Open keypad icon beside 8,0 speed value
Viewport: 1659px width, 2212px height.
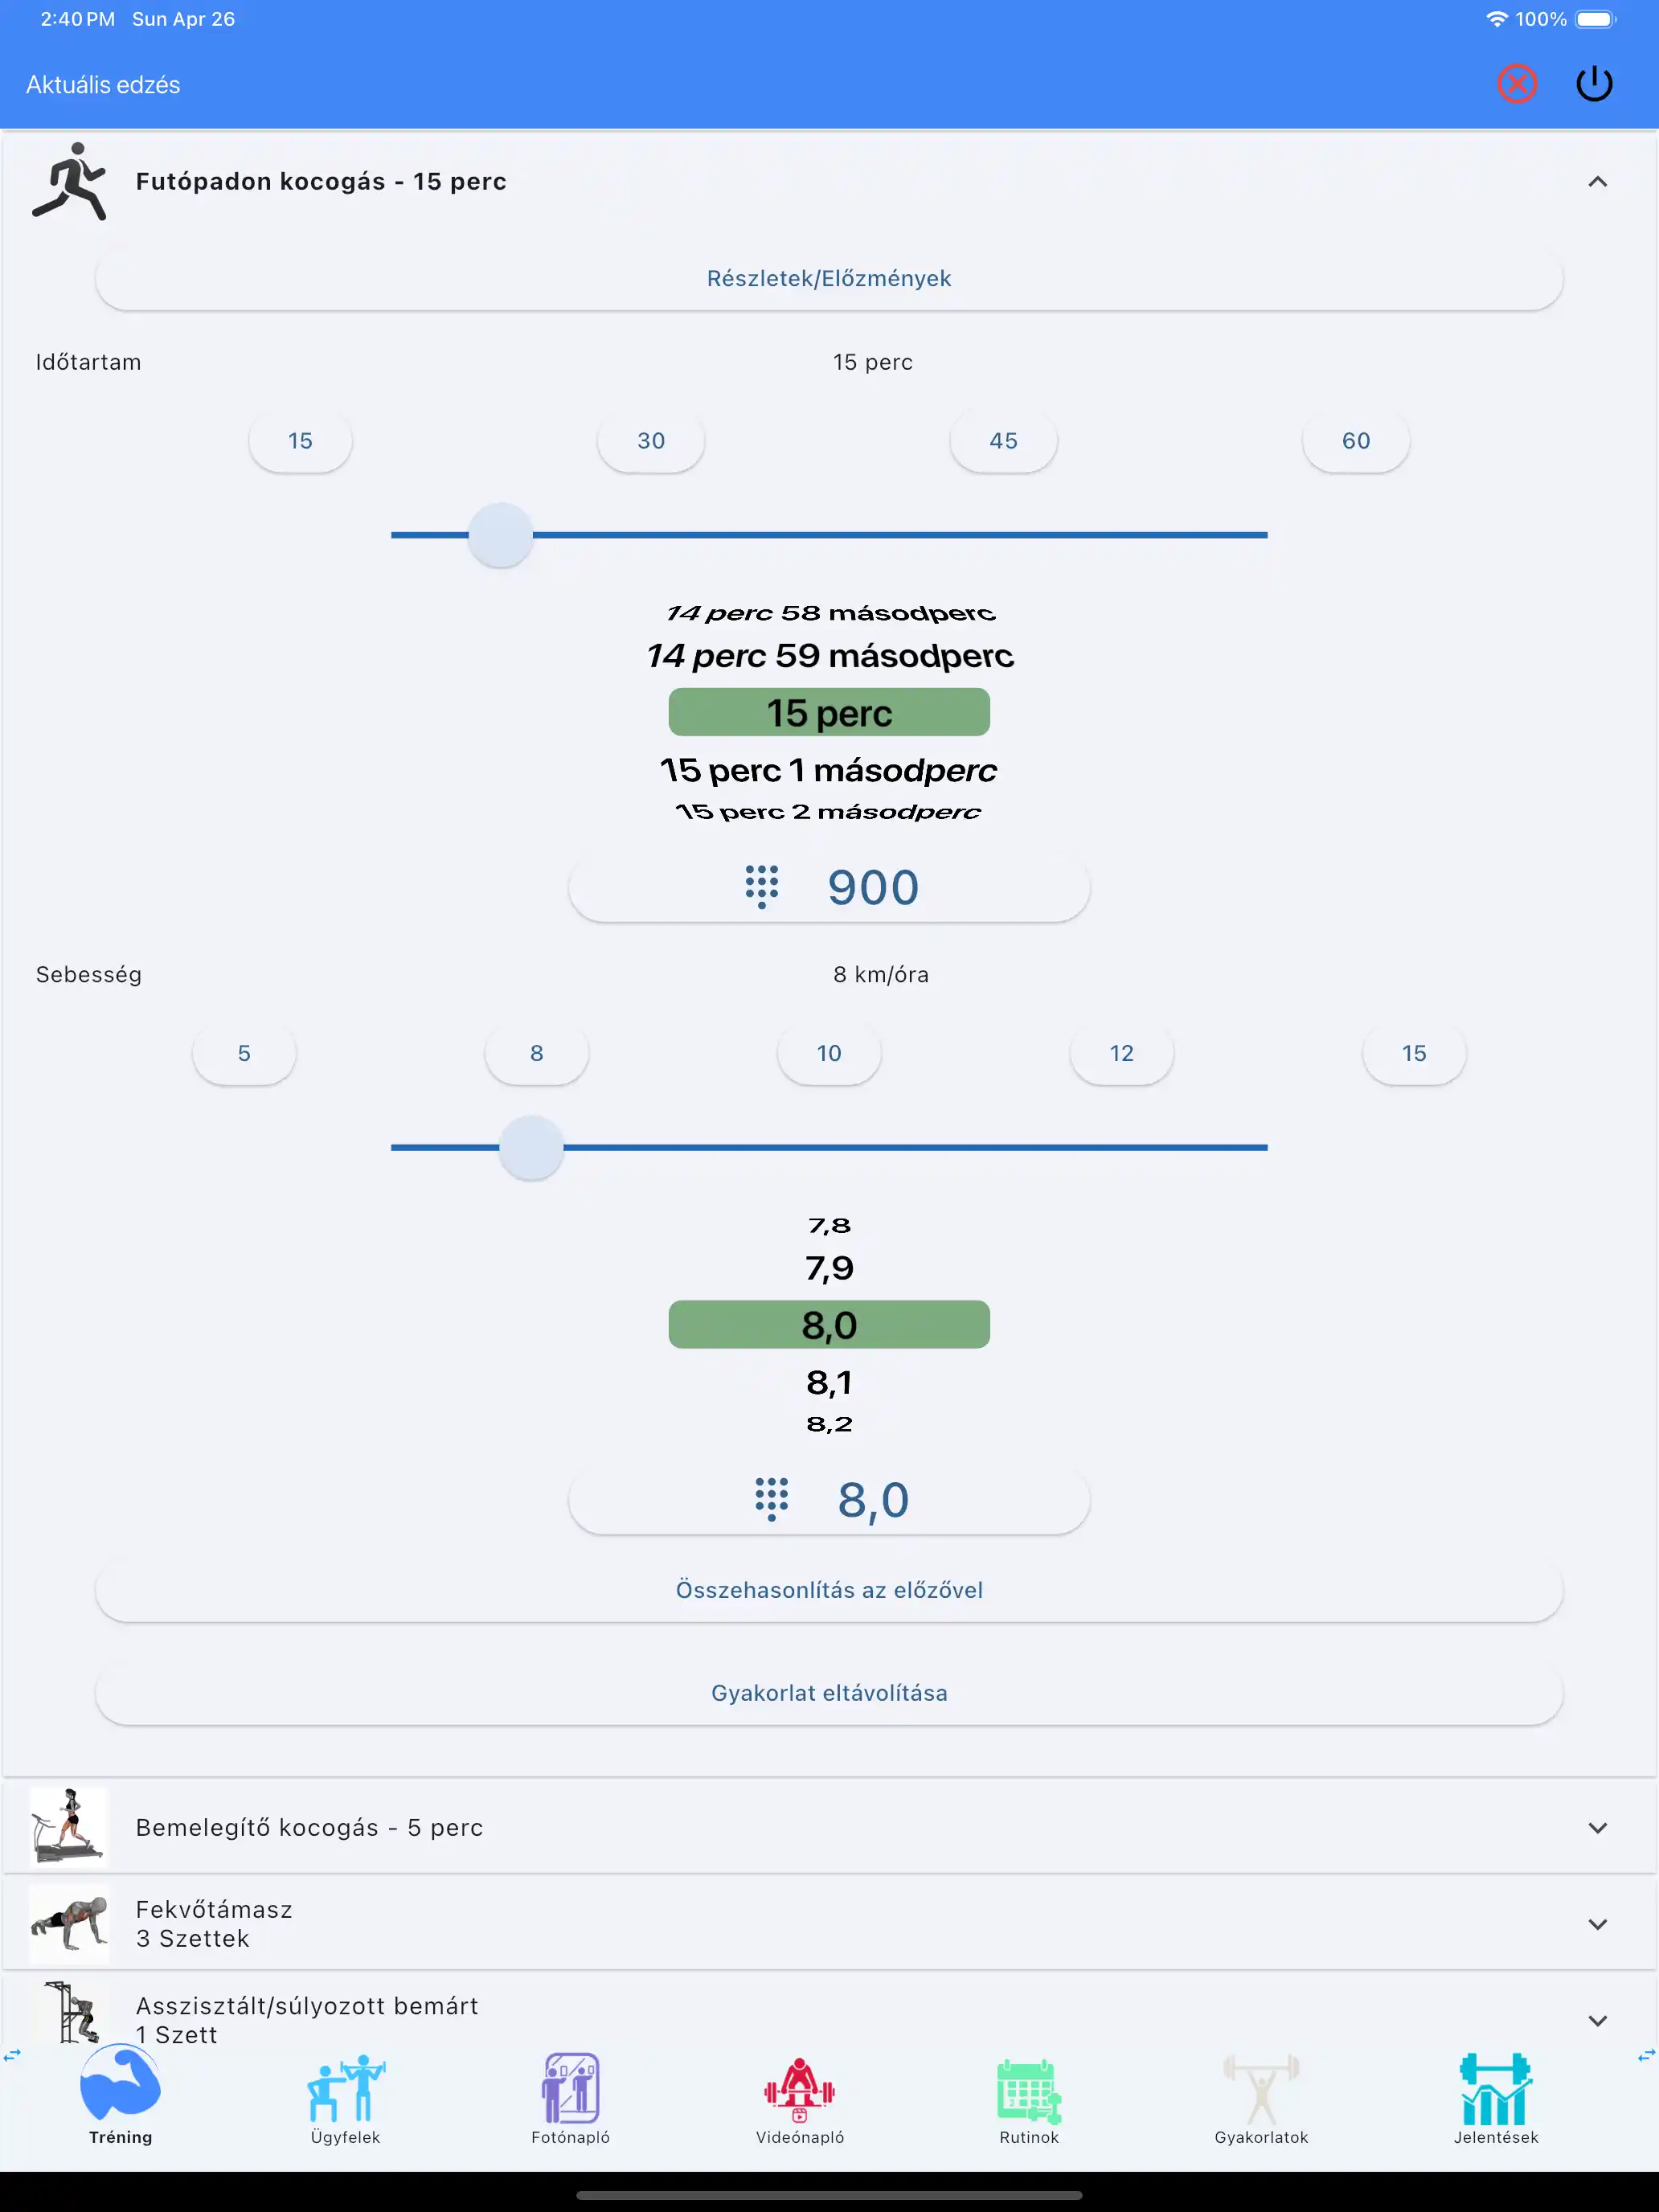pos(771,1499)
